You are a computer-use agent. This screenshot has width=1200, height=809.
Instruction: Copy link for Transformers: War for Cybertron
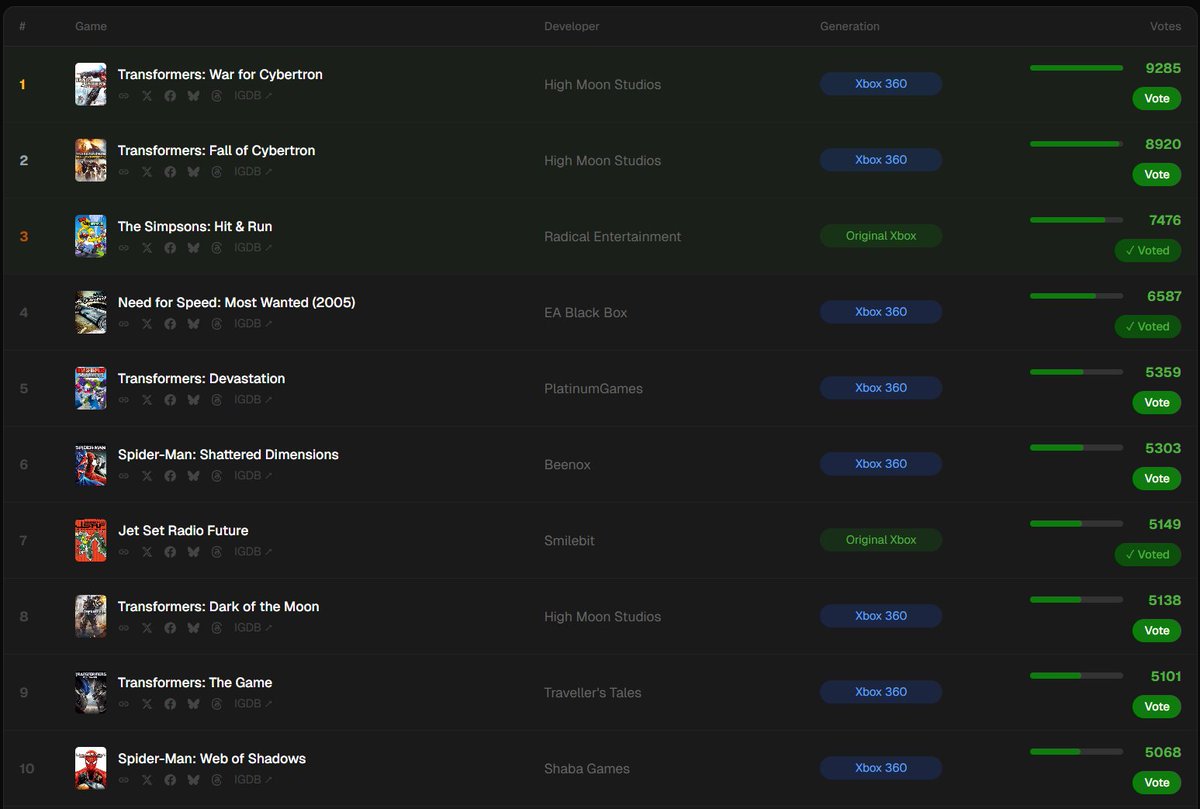[124, 96]
